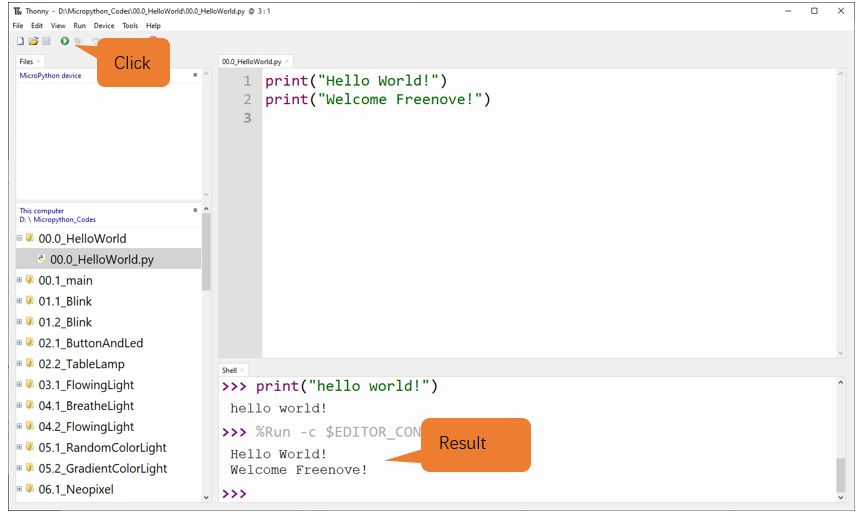The width and height of the screenshot is (863, 515).
Task: Select the 02.2_TableLamp folder name
Action: (81, 364)
